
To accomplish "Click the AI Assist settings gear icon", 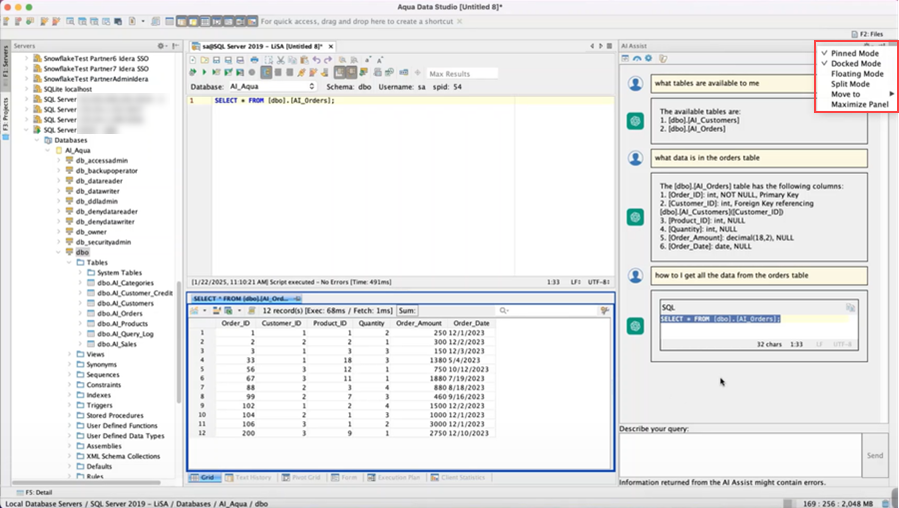I will click(x=648, y=58).
